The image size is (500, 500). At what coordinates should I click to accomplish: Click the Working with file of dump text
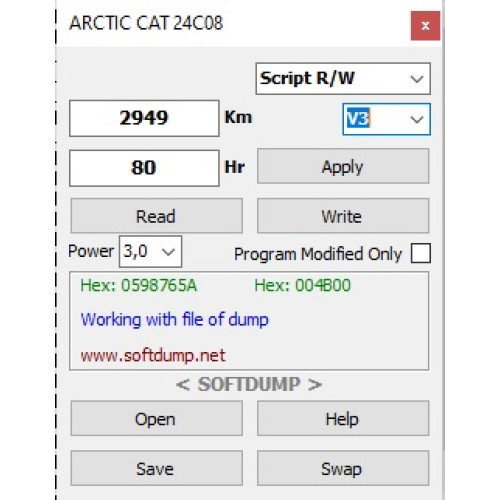coord(175,320)
